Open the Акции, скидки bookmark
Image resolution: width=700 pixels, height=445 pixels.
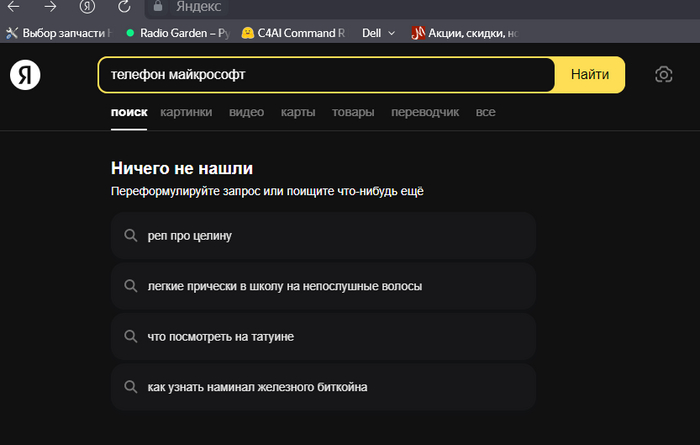465,33
